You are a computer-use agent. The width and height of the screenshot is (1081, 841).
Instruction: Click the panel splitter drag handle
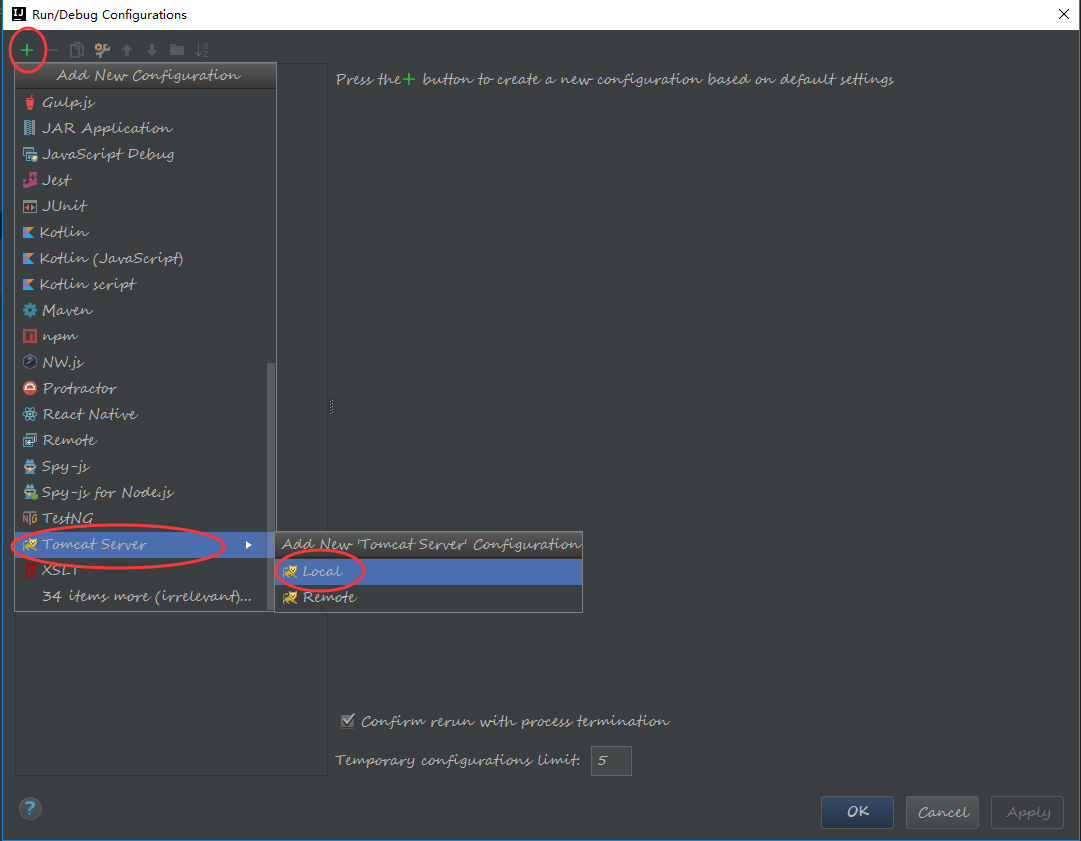coord(331,407)
